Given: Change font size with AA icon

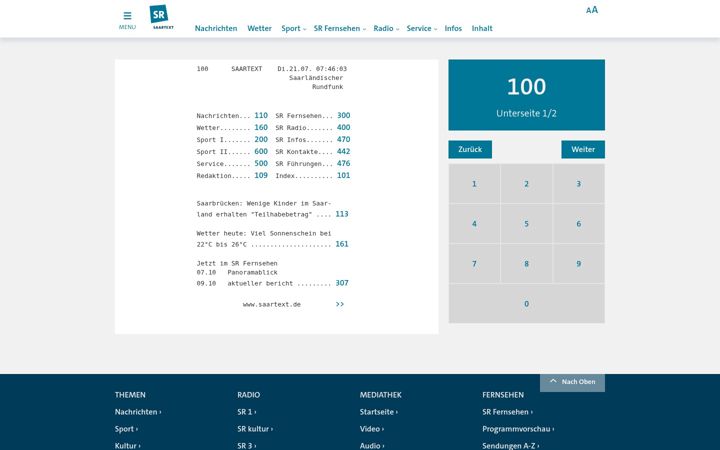Looking at the screenshot, I should tap(592, 10).
